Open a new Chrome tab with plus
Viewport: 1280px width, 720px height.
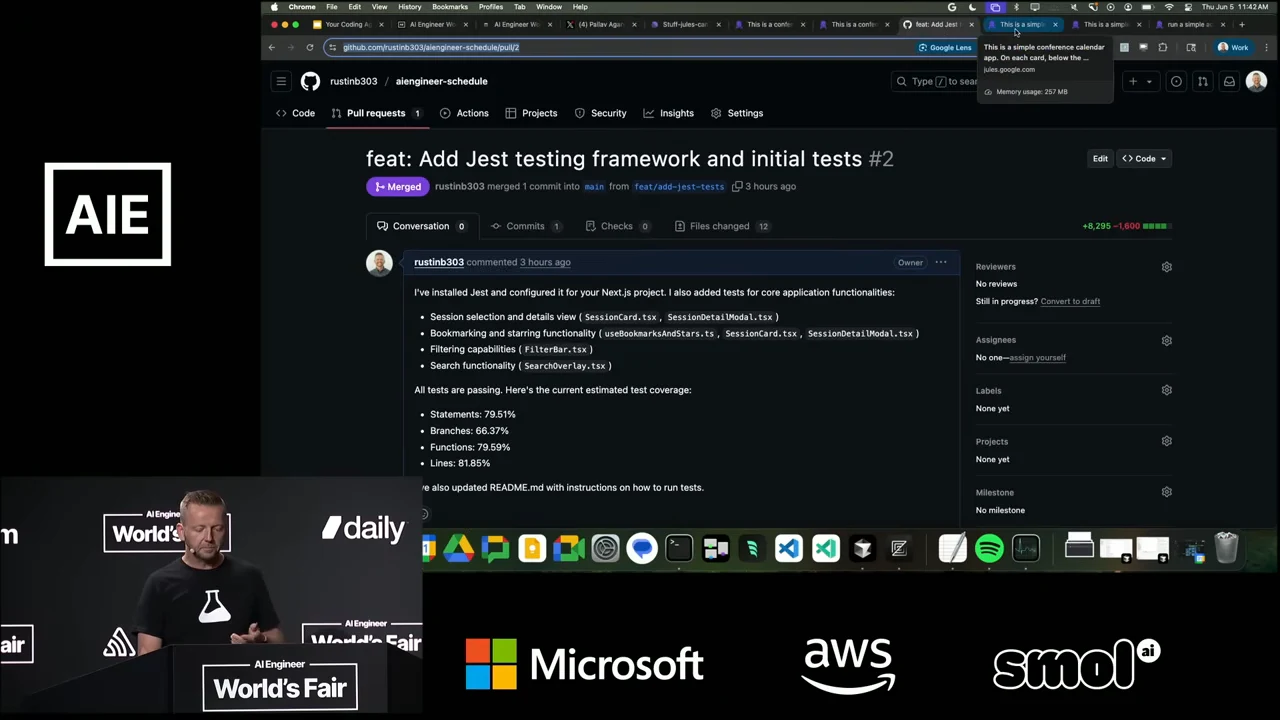coord(1242,24)
